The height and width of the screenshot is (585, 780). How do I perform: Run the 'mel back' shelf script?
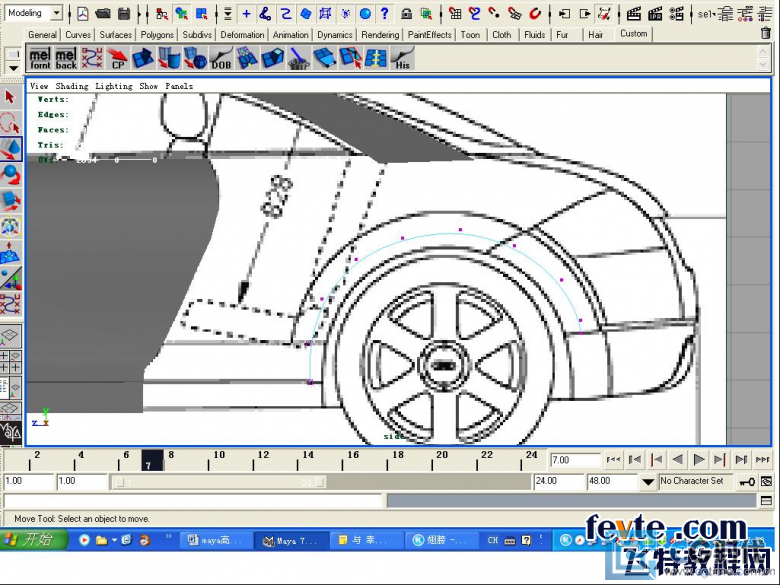point(66,58)
